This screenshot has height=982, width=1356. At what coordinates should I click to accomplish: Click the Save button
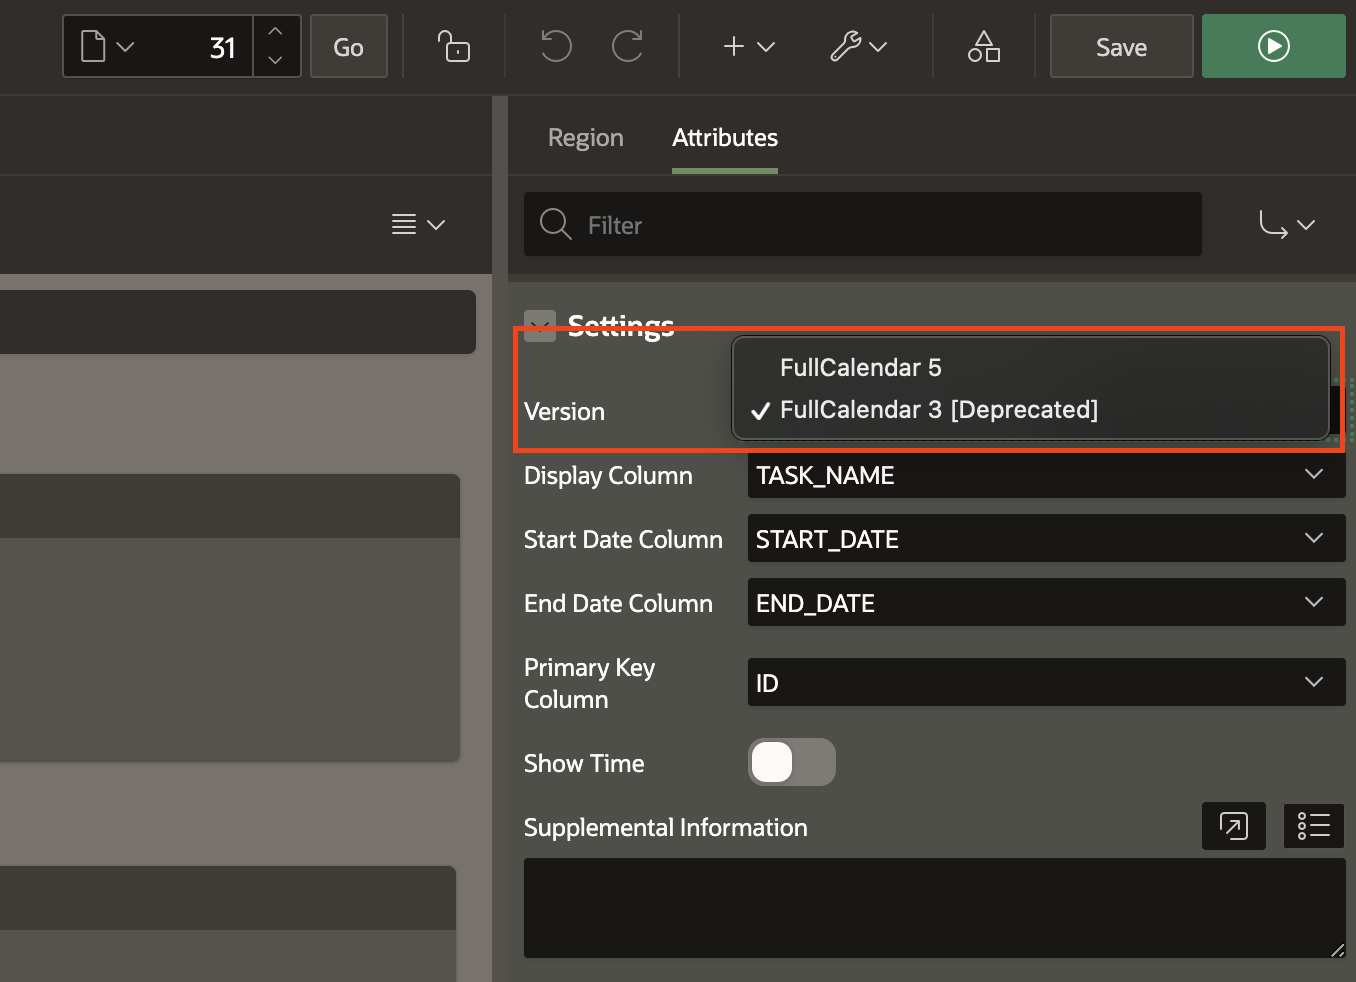coord(1121,47)
